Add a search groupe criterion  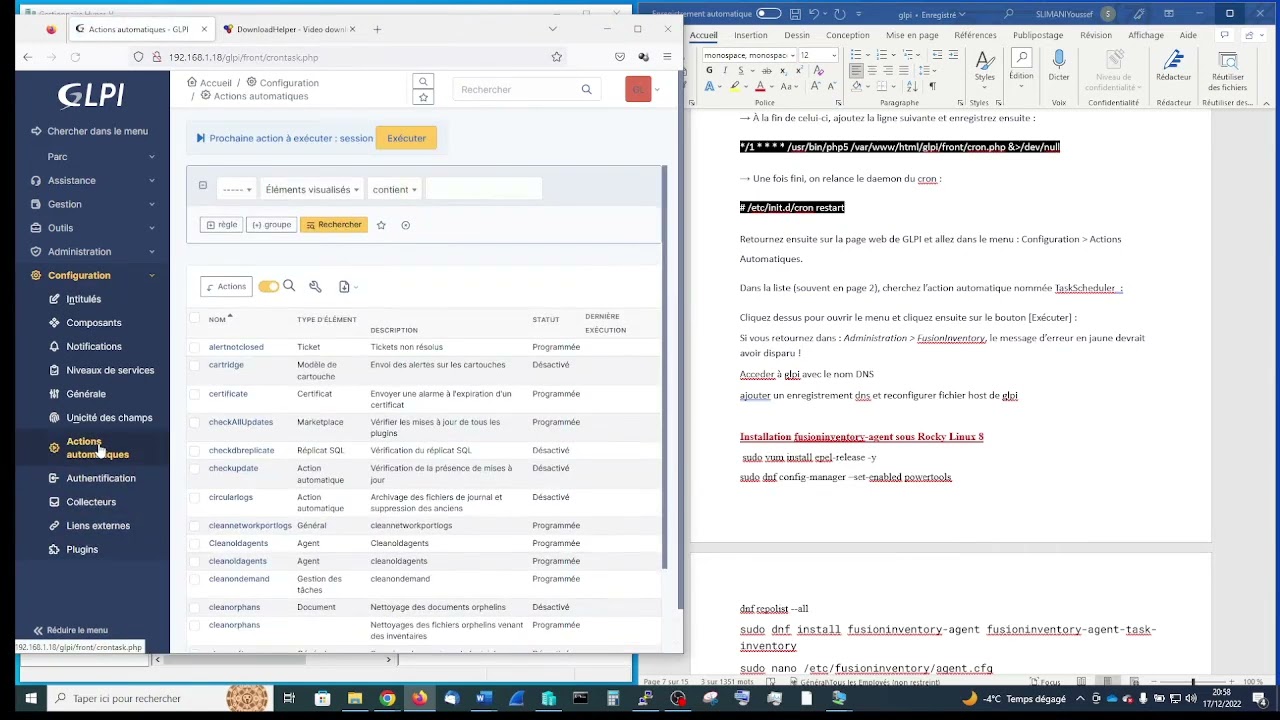pos(271,225)
